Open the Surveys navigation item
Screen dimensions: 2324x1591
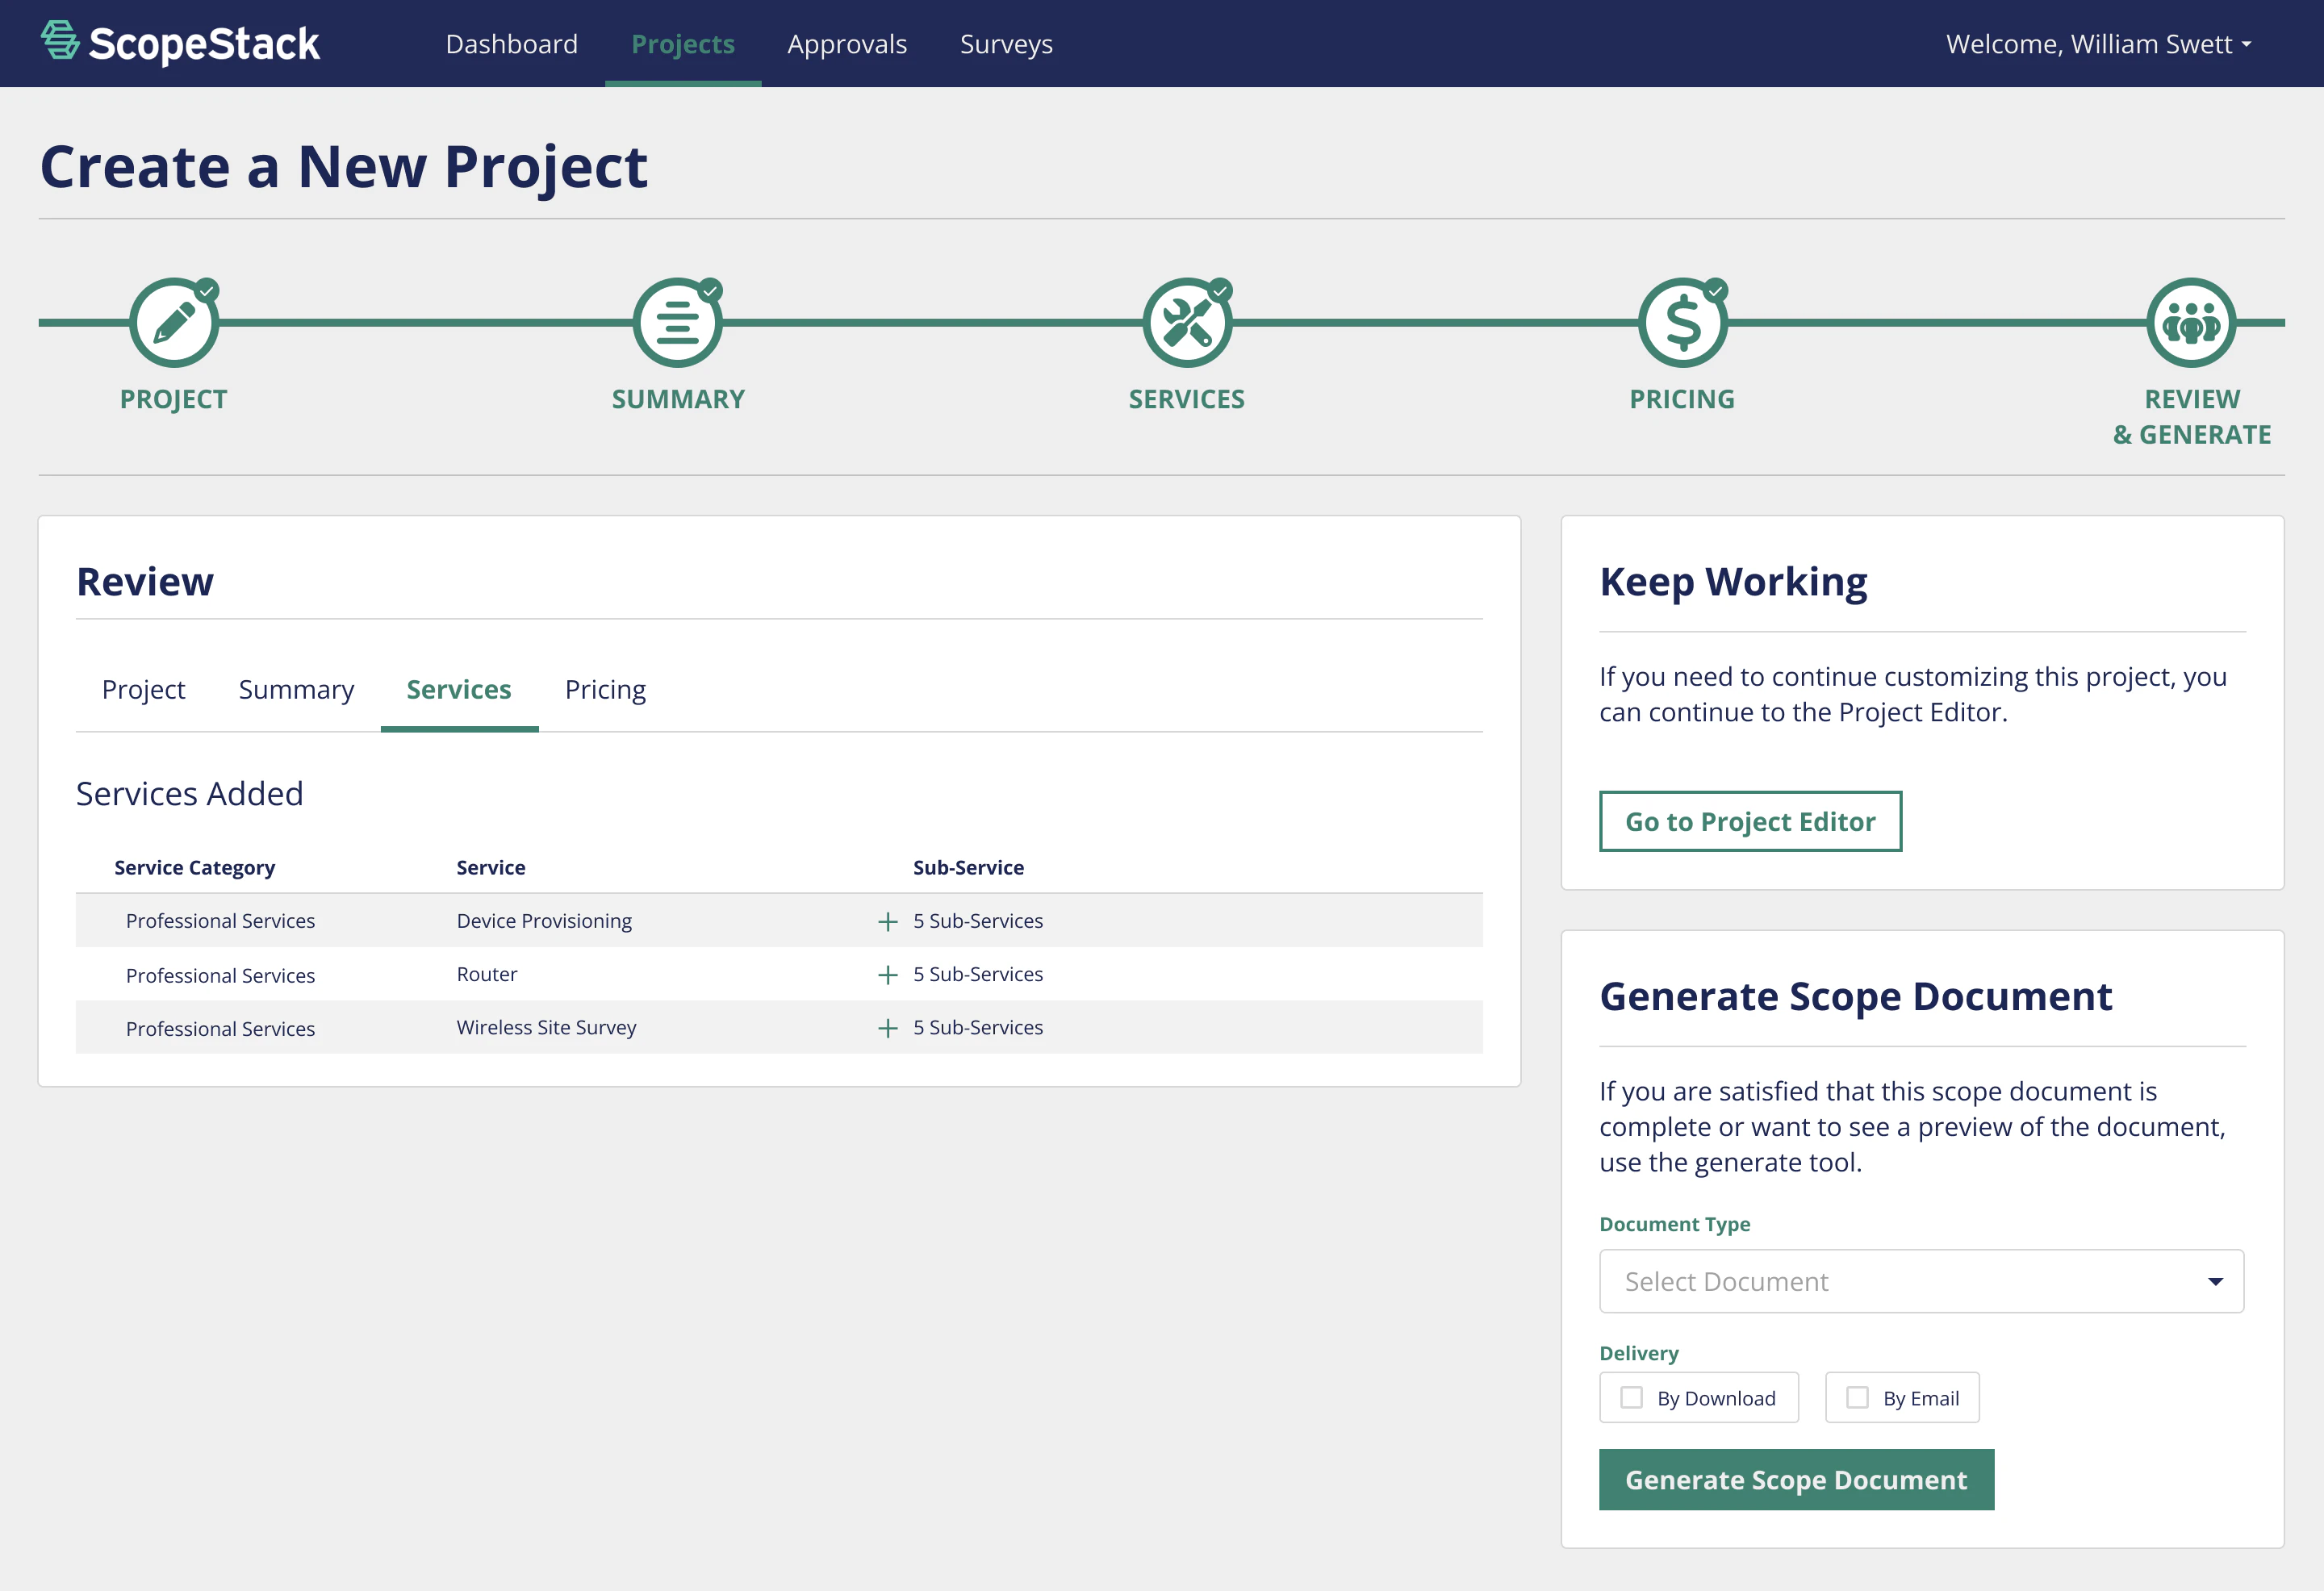point(1006,43)
